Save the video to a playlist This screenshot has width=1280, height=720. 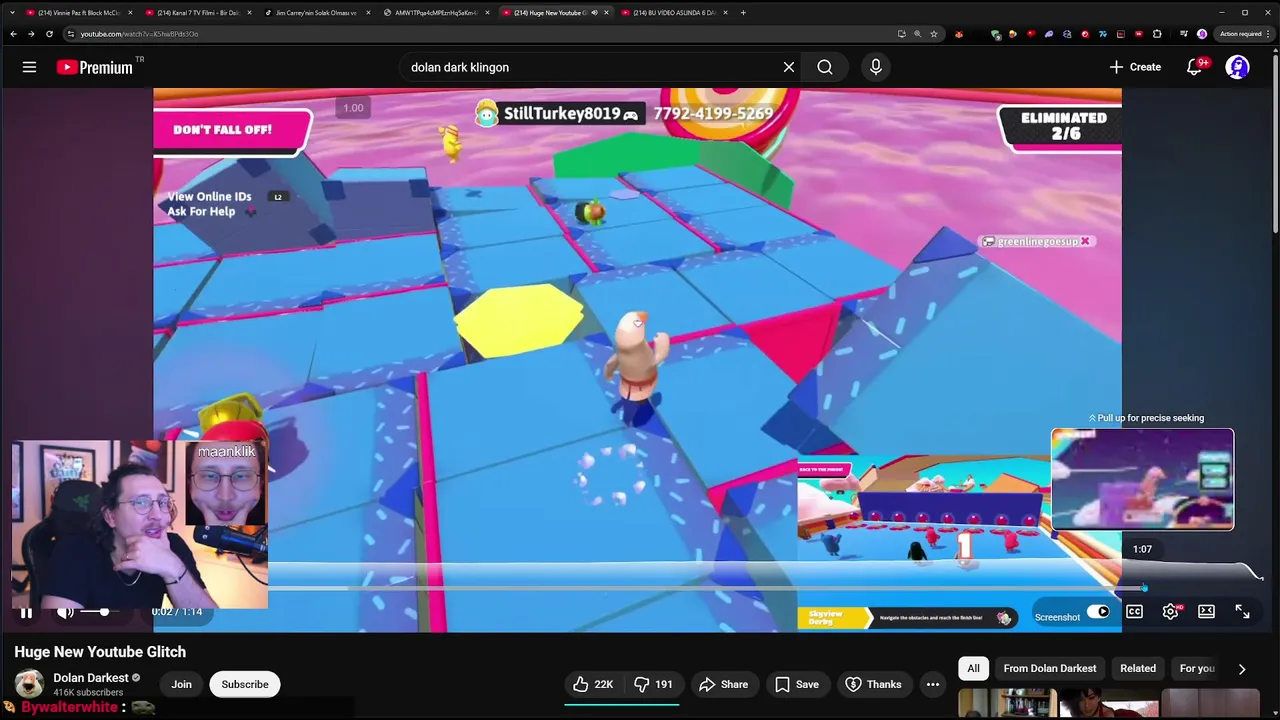click(x=797, y=684)
